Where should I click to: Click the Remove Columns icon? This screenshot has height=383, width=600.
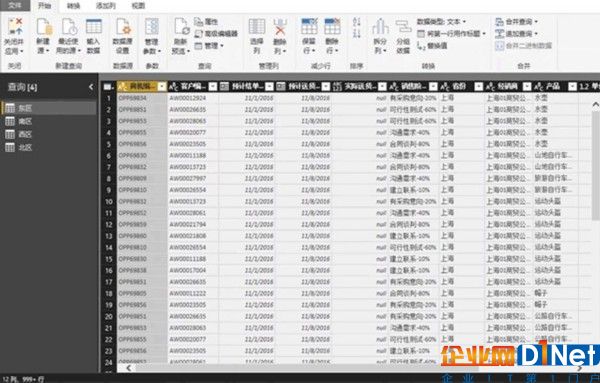280,27
